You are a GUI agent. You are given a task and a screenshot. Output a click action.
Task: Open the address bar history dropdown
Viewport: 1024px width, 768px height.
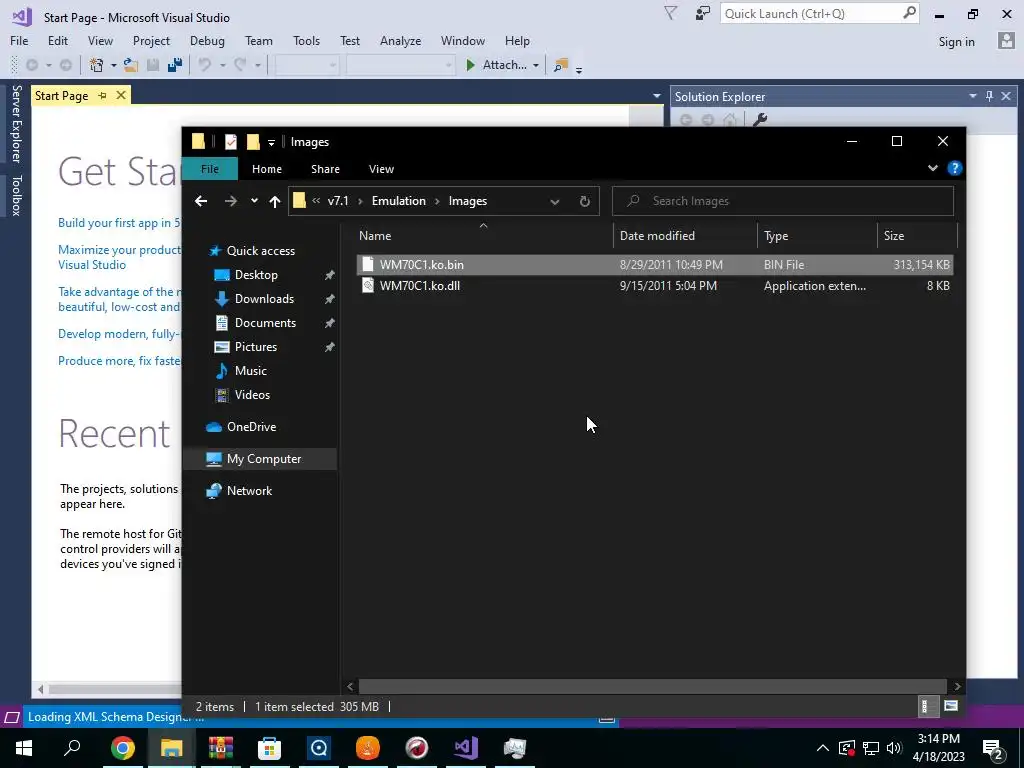pos(554,201)
